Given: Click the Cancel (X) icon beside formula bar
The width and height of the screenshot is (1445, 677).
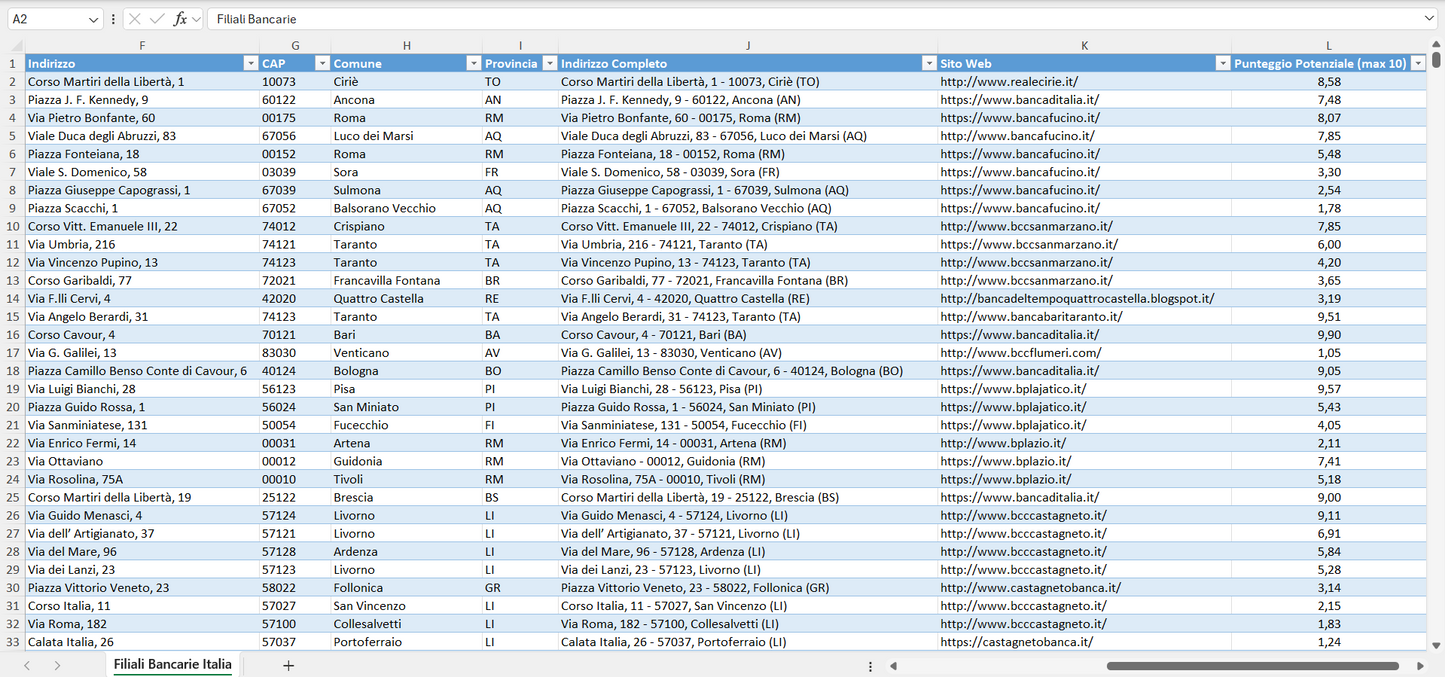Looking at the screenshot, I should 134,18.
